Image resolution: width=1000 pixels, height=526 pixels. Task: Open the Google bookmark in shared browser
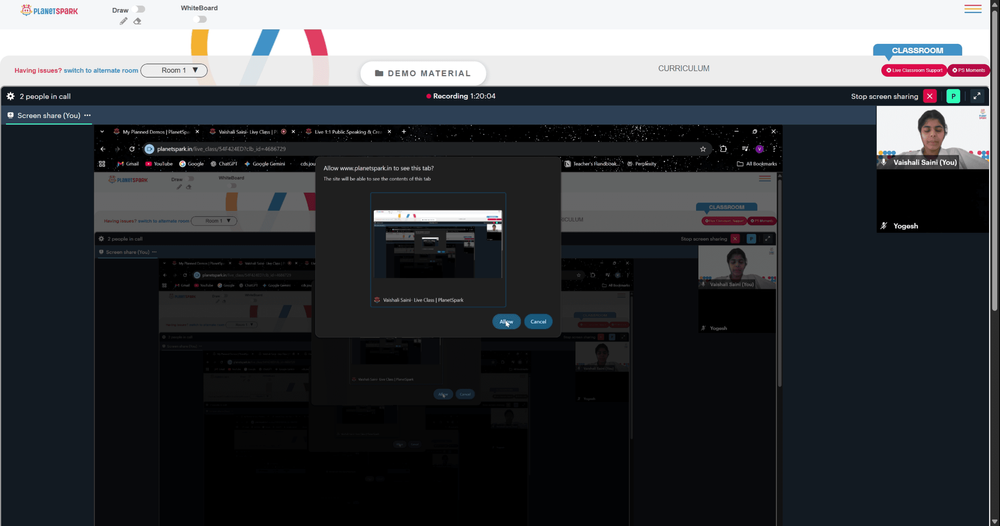click(x=191, y=164)
